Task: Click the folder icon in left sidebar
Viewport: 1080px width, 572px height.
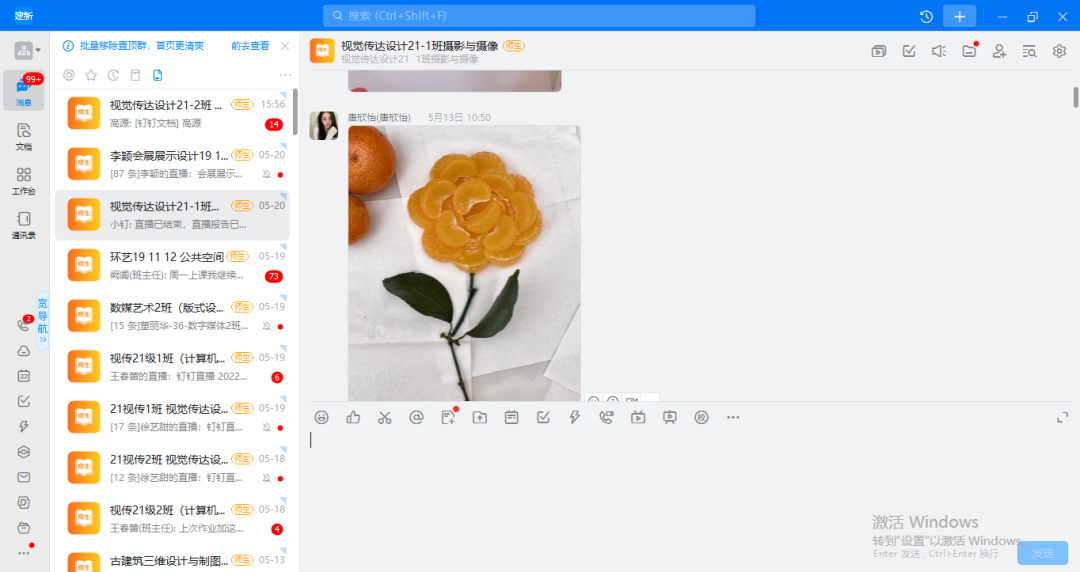Action: click(24, 528)
